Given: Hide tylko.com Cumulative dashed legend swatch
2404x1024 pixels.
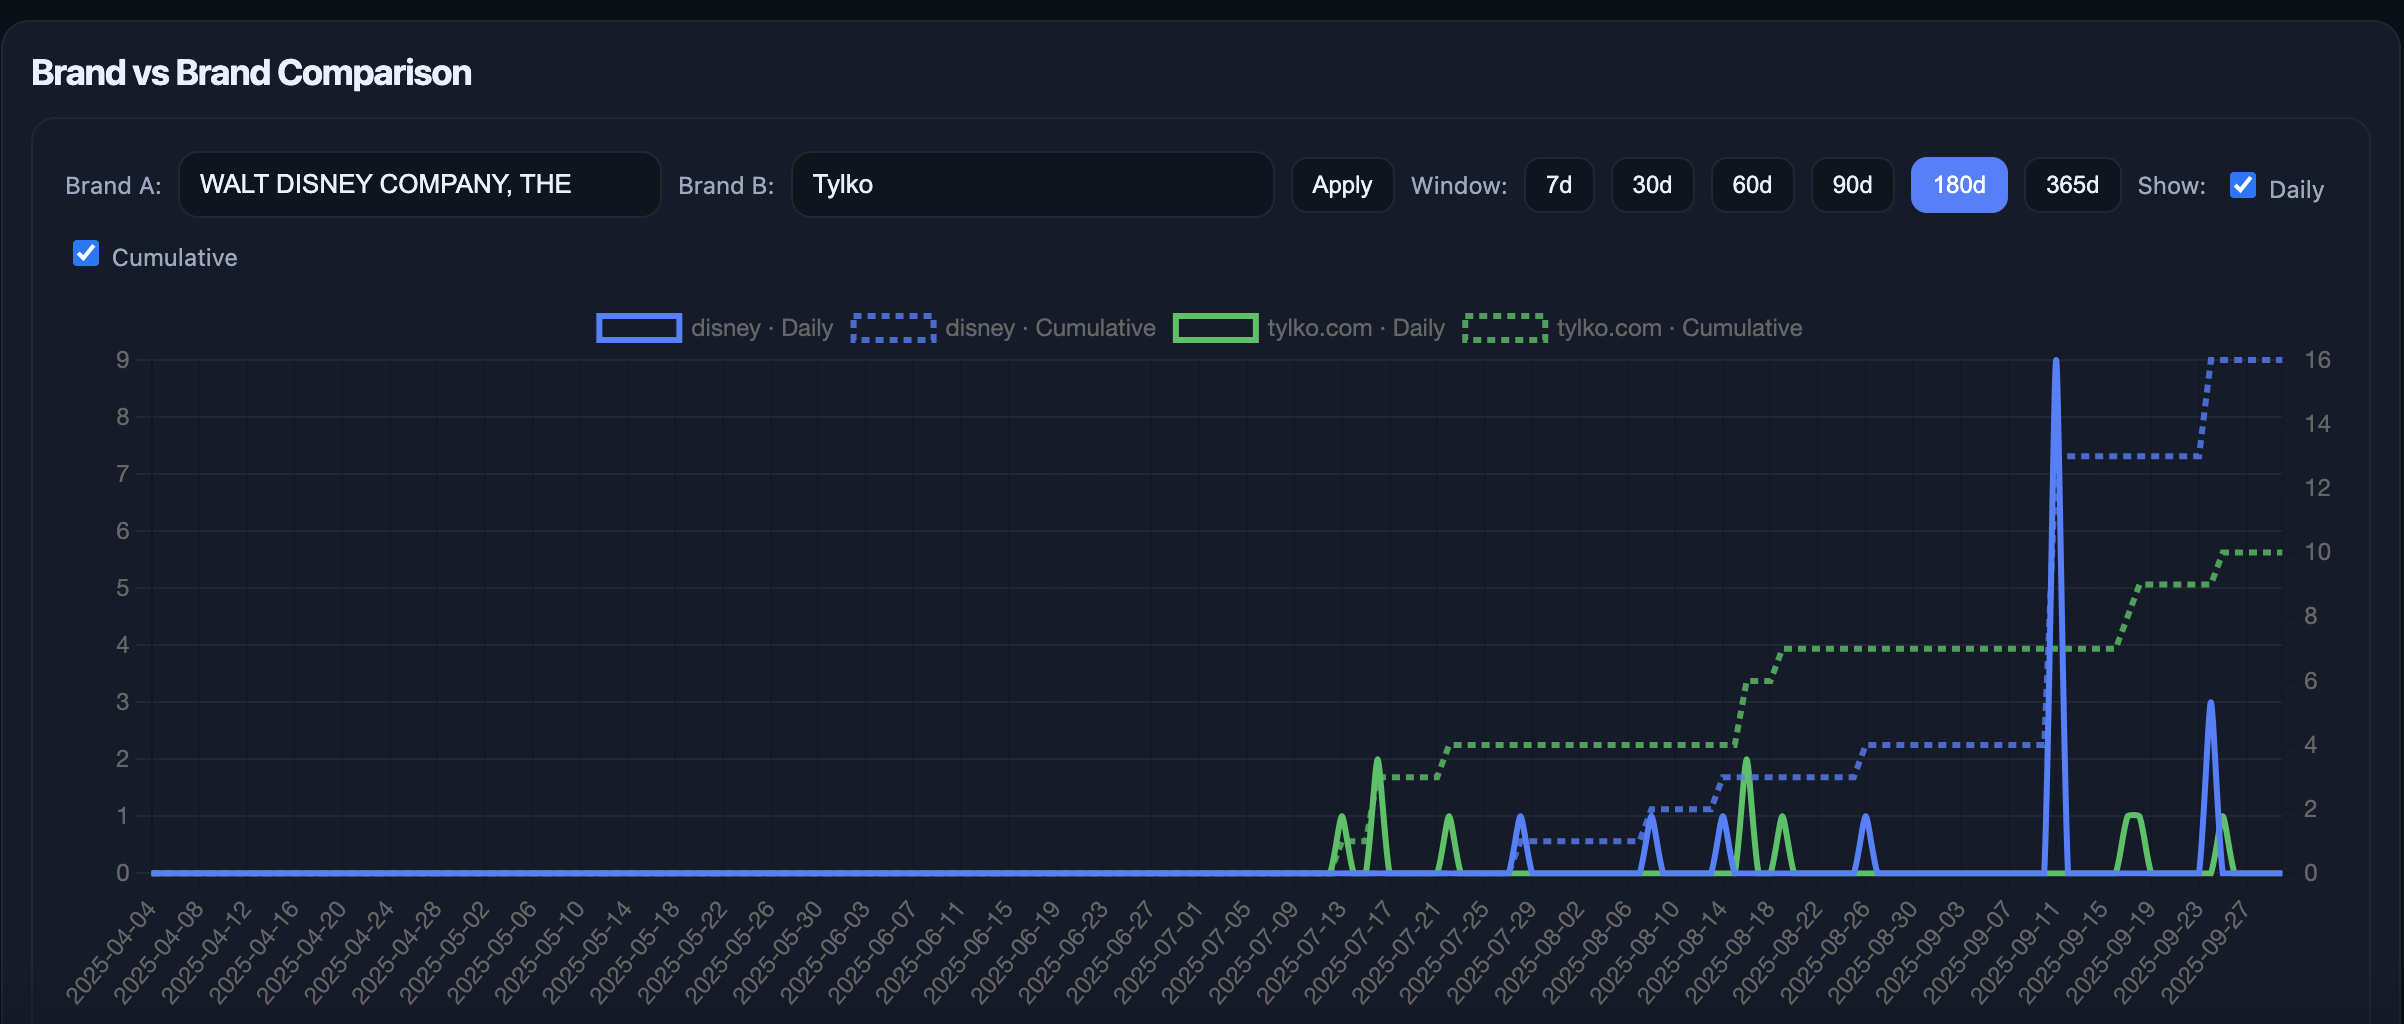Looking at the screenshot, I should click(x=1504, y=328).
